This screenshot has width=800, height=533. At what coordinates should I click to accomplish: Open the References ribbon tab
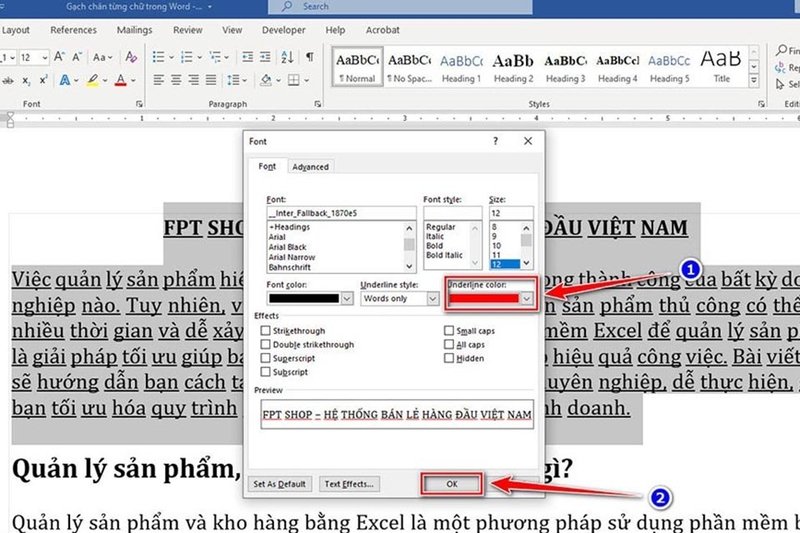(x=73, y=30)
